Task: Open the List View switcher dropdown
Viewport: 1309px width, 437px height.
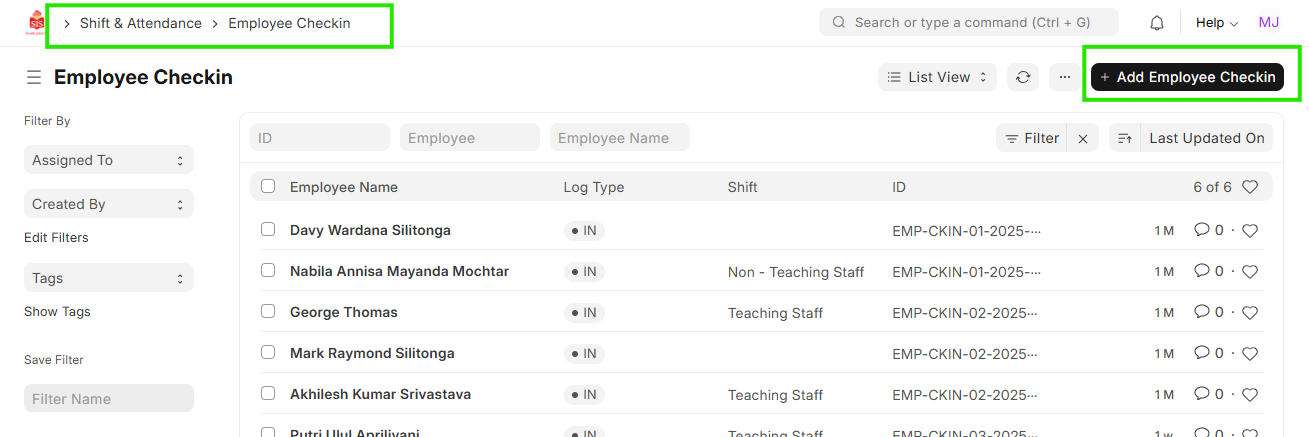Action: tap(937, 77)
